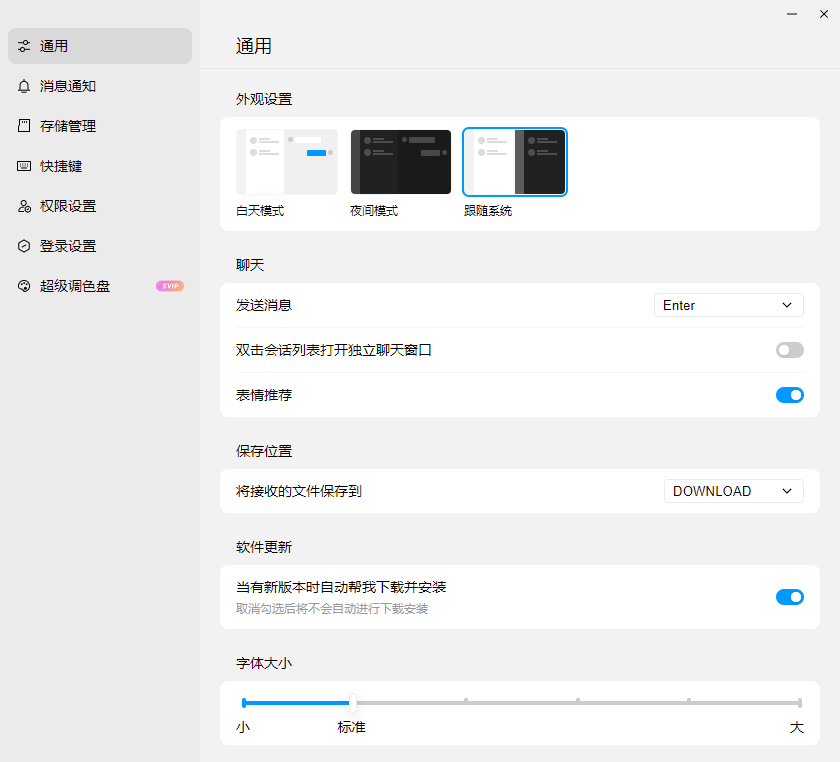Click the 超级调色盘 palette icon
The image size is (840, 762).
click(24, 286)
